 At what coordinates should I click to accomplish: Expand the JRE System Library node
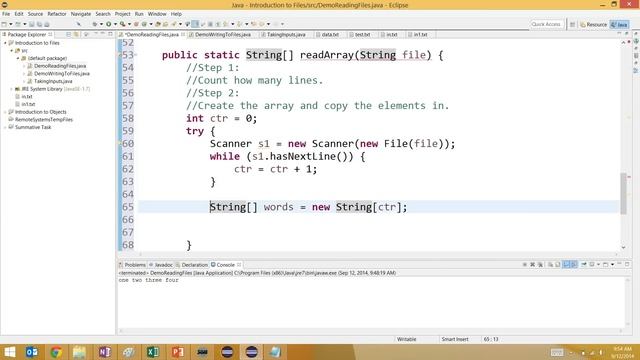click(11, 89)
